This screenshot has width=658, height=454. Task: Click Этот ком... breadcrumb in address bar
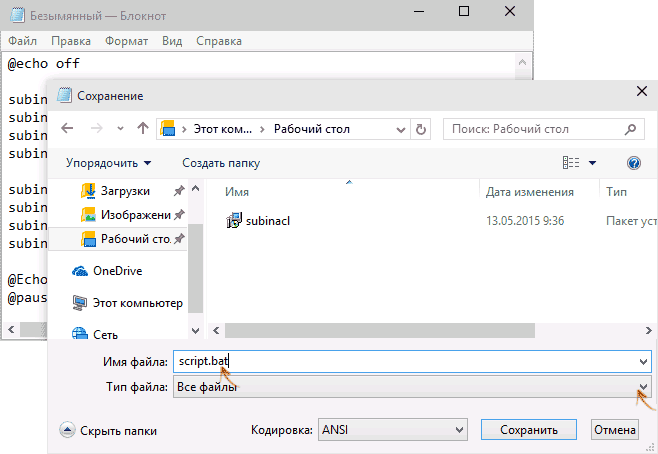pos(222,129)
